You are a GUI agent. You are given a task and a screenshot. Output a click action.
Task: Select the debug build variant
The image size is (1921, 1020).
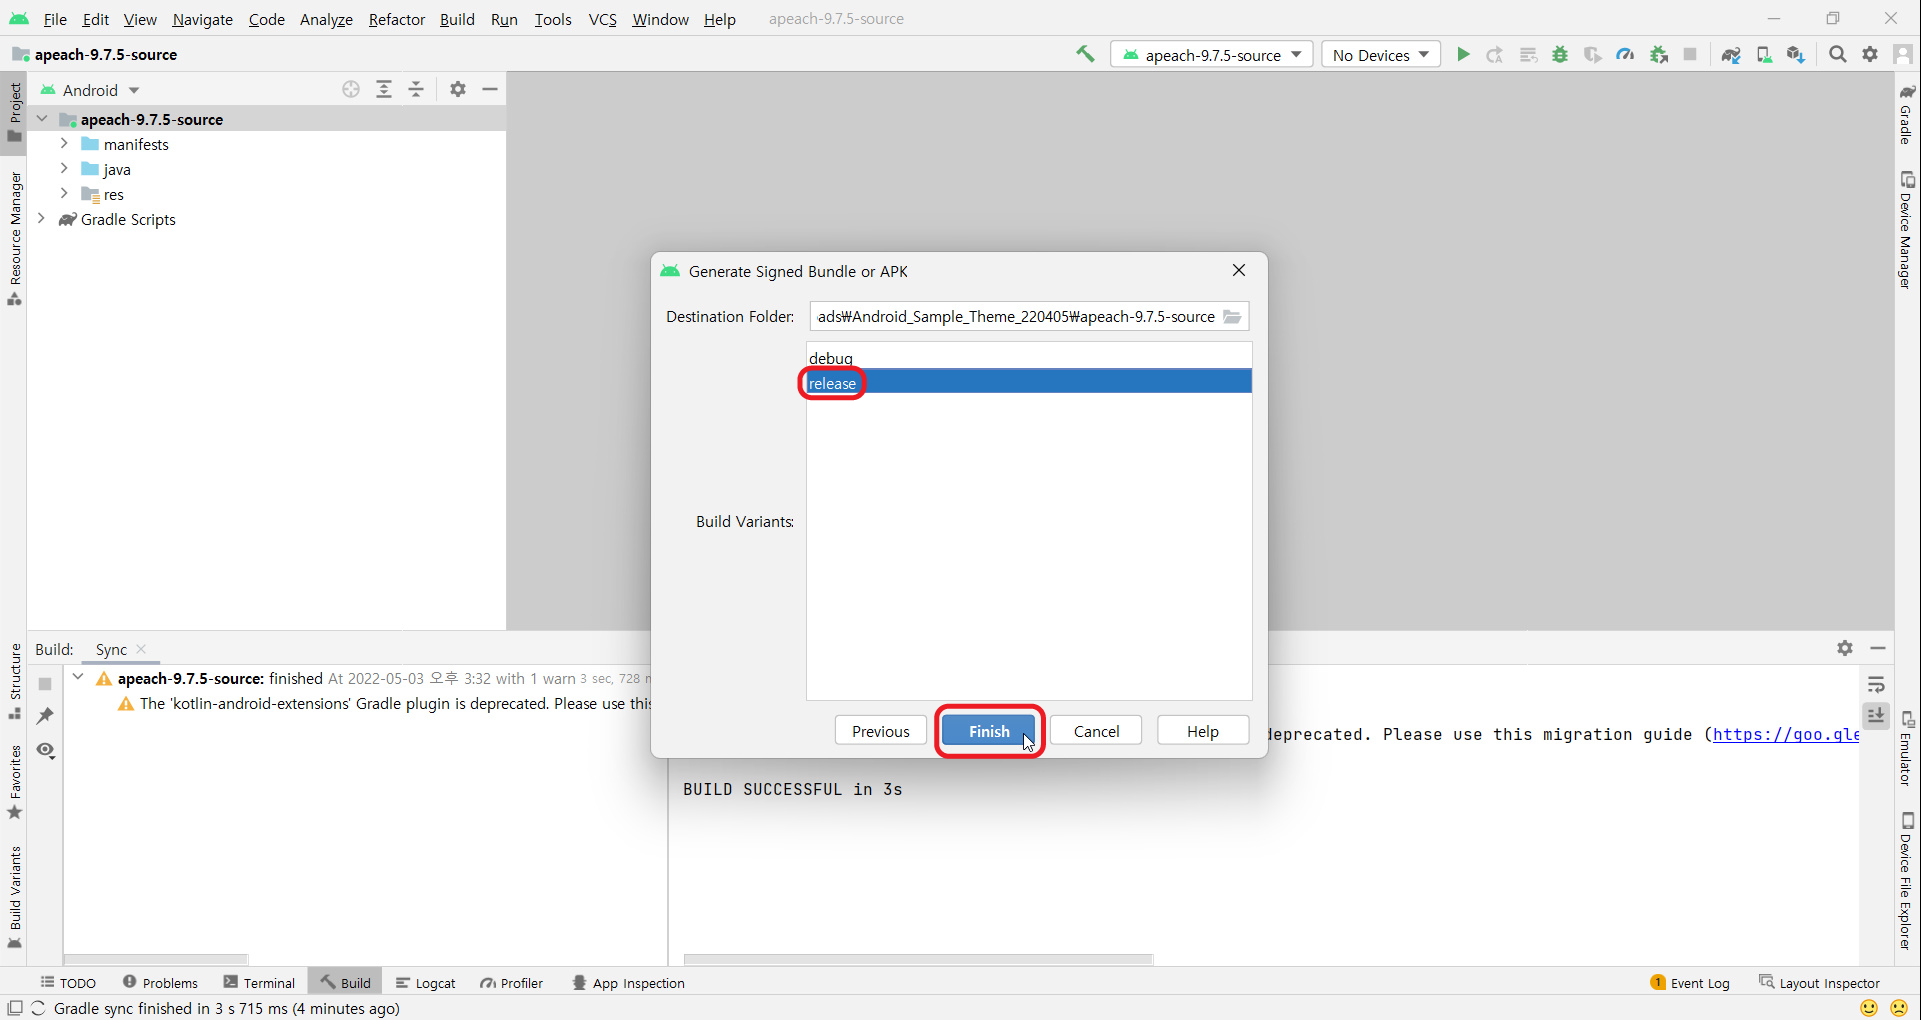pyautogui.click(x=1029, y=357)
